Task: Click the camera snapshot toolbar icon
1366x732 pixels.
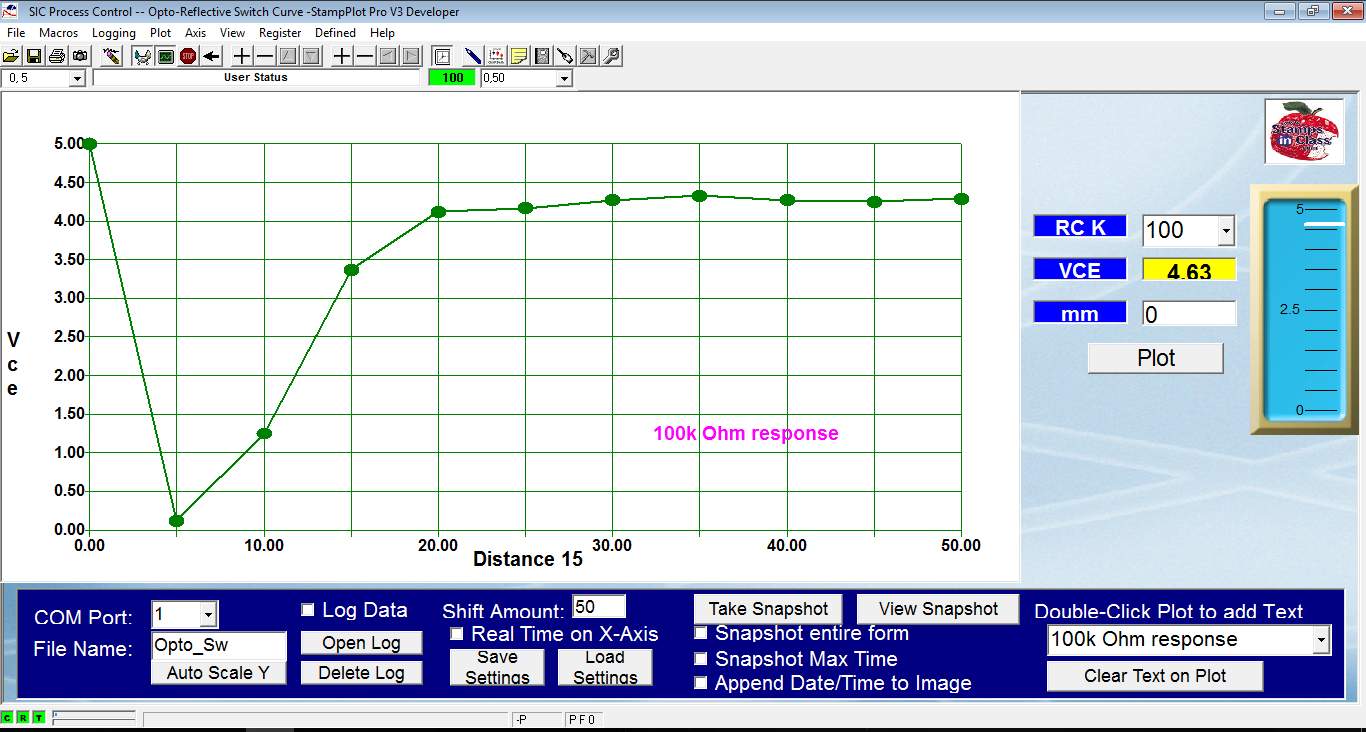Action: (79, 56)
